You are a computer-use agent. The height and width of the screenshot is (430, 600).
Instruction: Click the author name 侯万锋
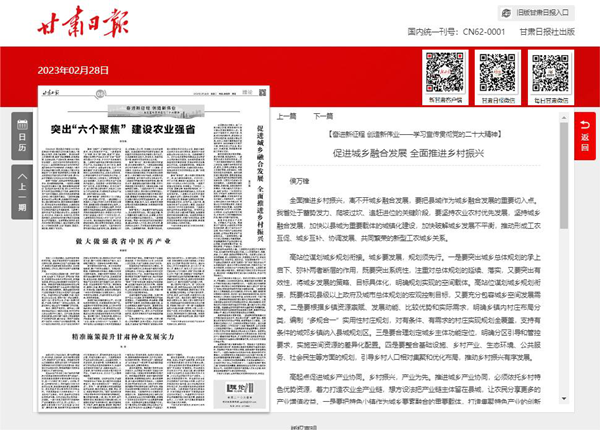(x=299, y=181)
